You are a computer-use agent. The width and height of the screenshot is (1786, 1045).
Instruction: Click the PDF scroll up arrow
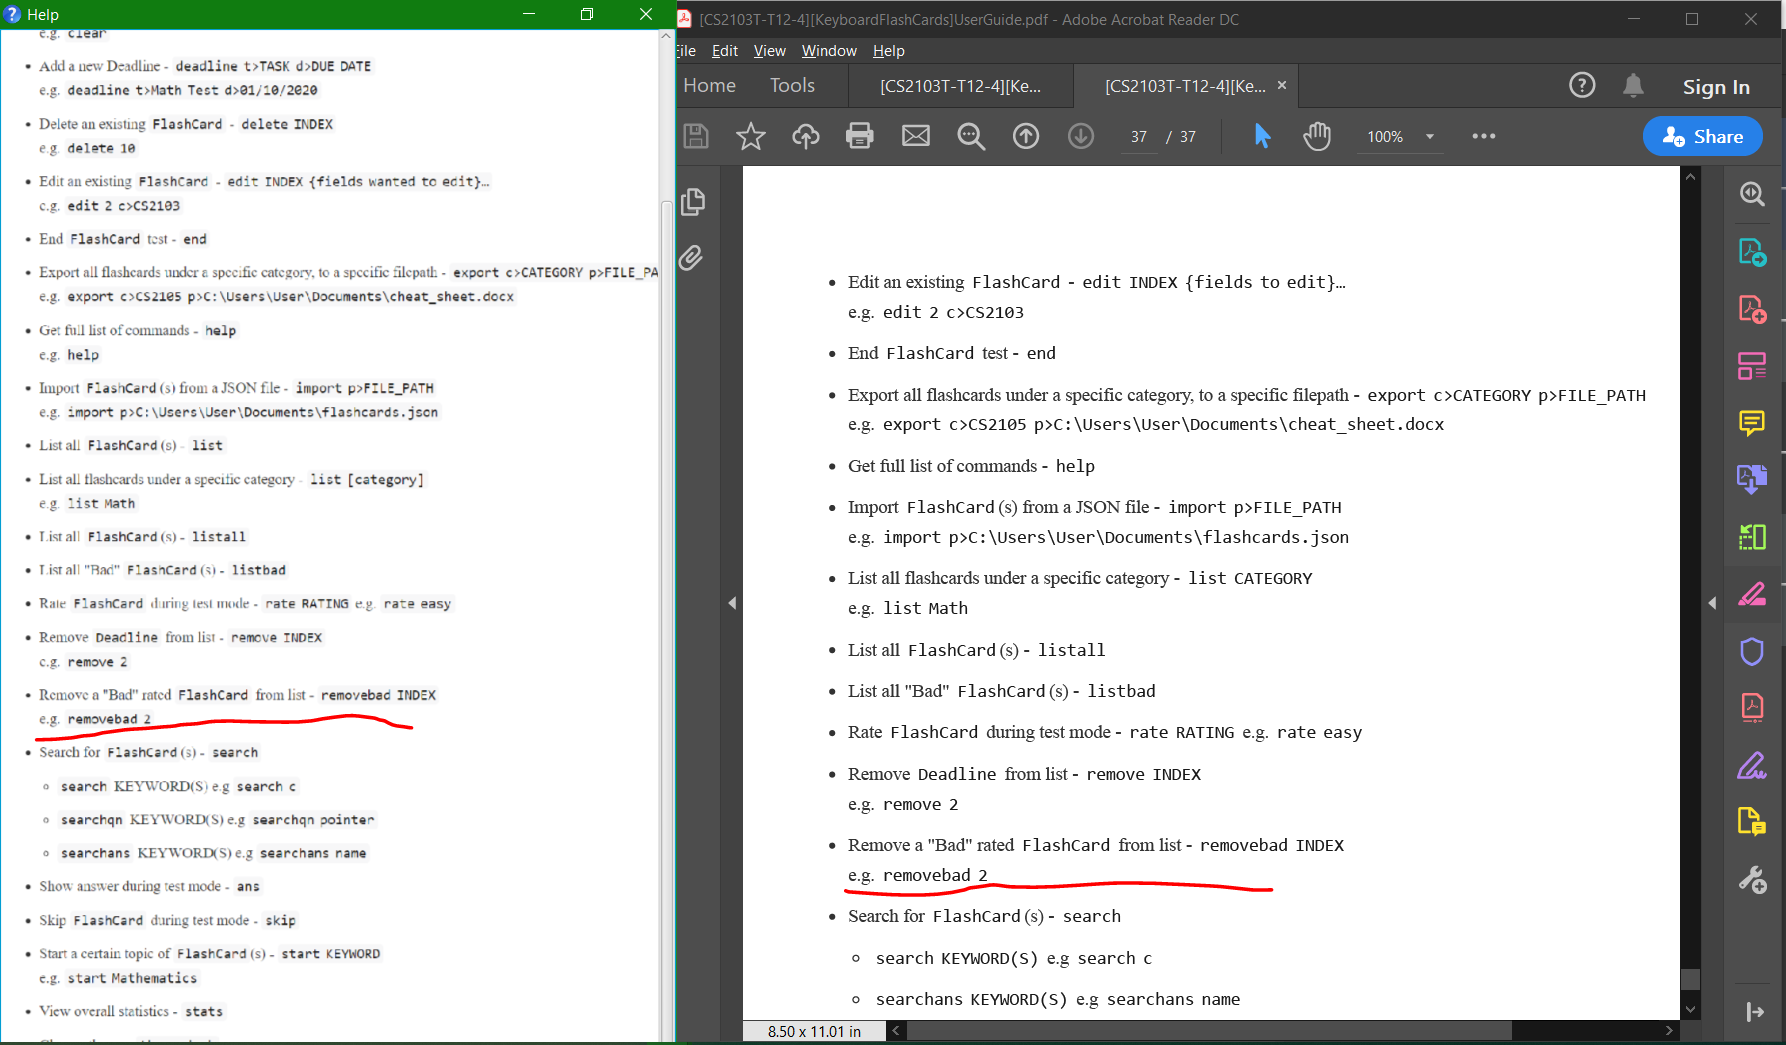click(1690, 176)
